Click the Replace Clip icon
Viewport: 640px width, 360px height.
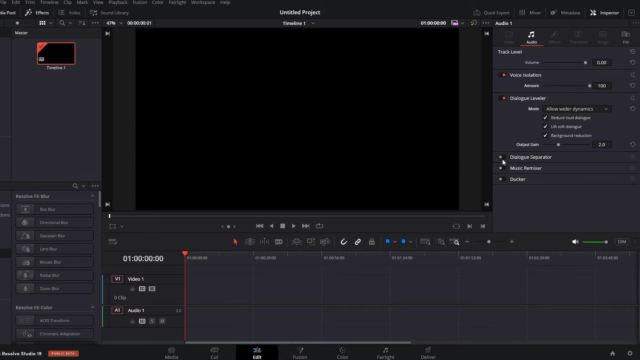(x=325, y=242)
